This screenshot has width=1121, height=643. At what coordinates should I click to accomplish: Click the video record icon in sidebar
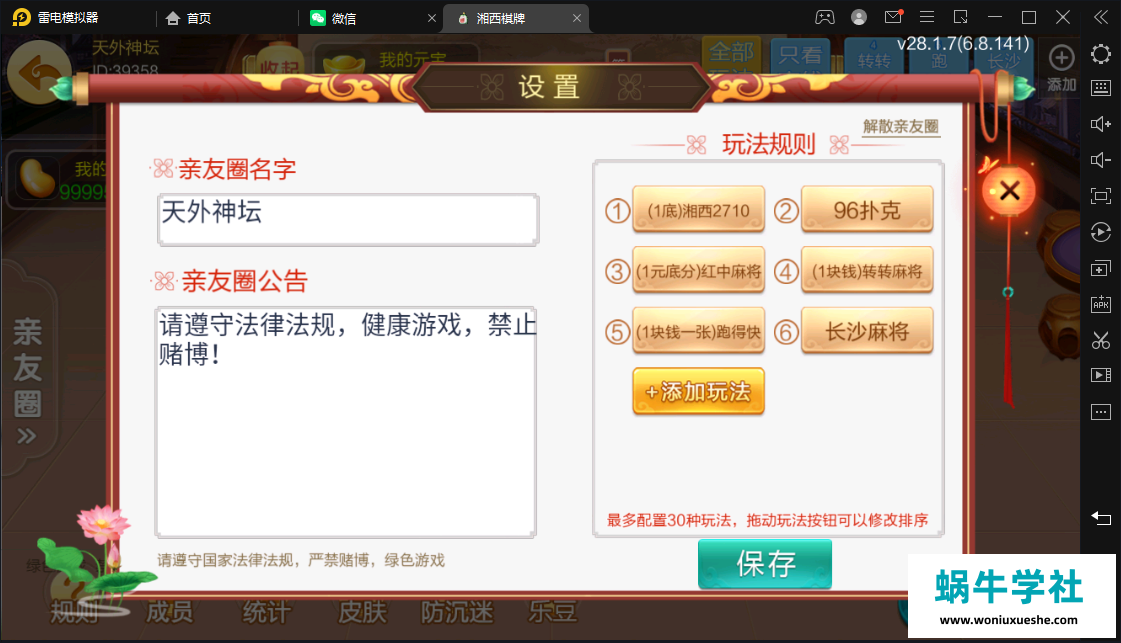click(1100, 375)
